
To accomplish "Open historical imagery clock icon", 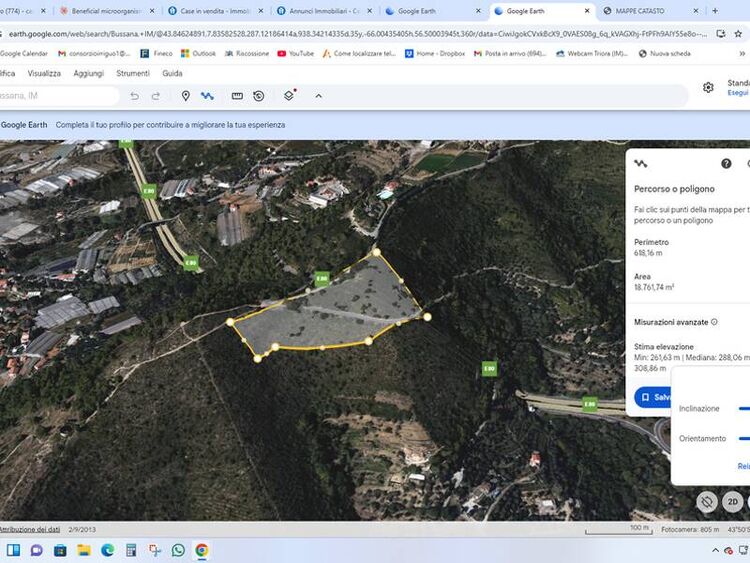I will pyautogui.click(x=259, y=96).
